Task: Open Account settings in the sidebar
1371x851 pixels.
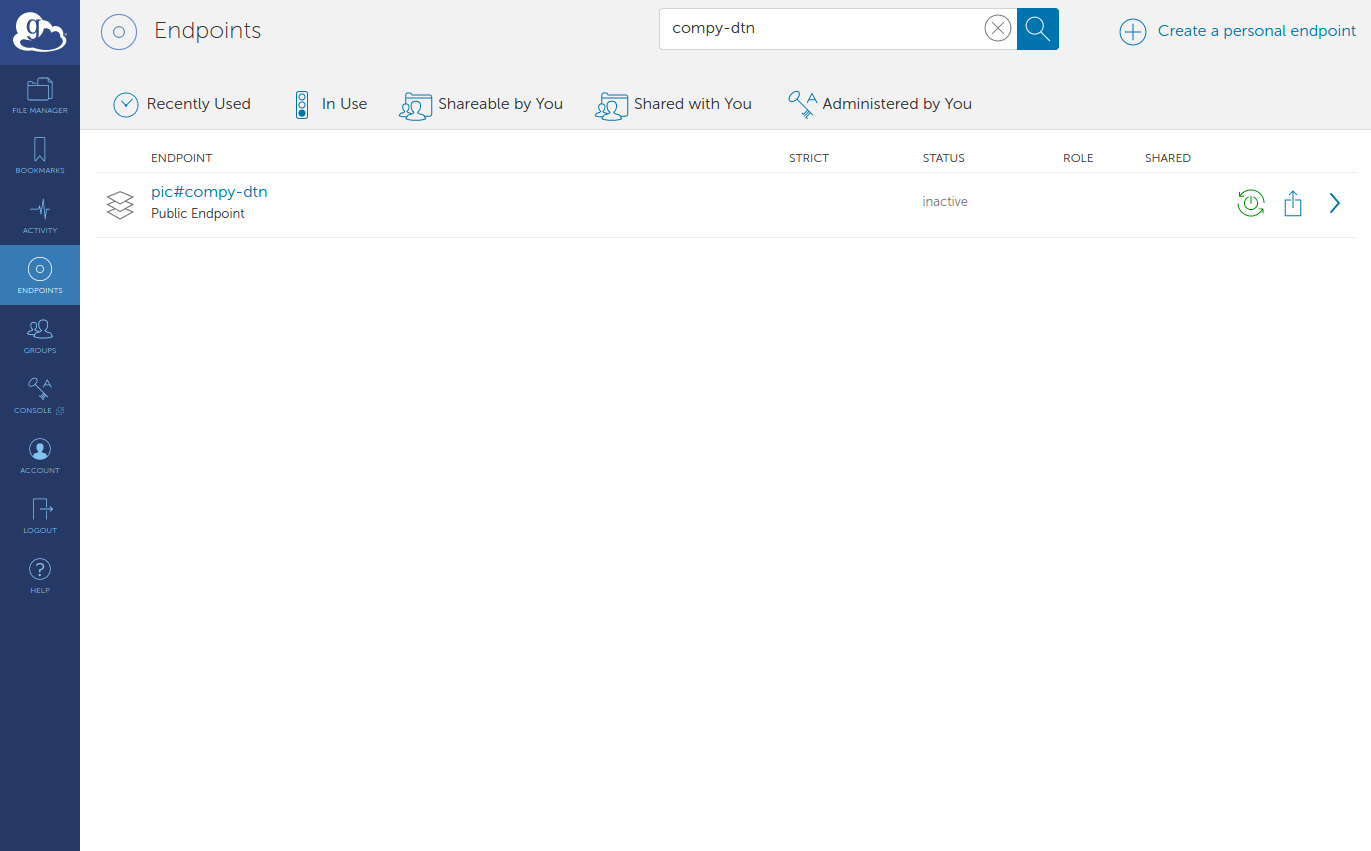Action: tap(40, 455)
